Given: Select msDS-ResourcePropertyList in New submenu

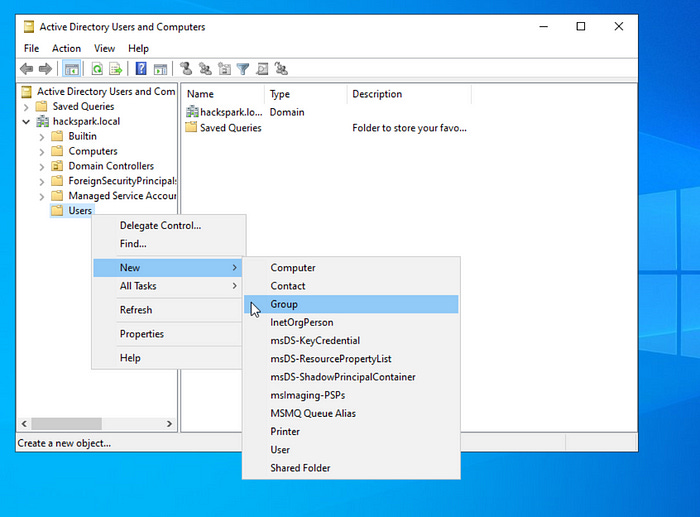Looking at the screenshot, I should click(351, 359).
